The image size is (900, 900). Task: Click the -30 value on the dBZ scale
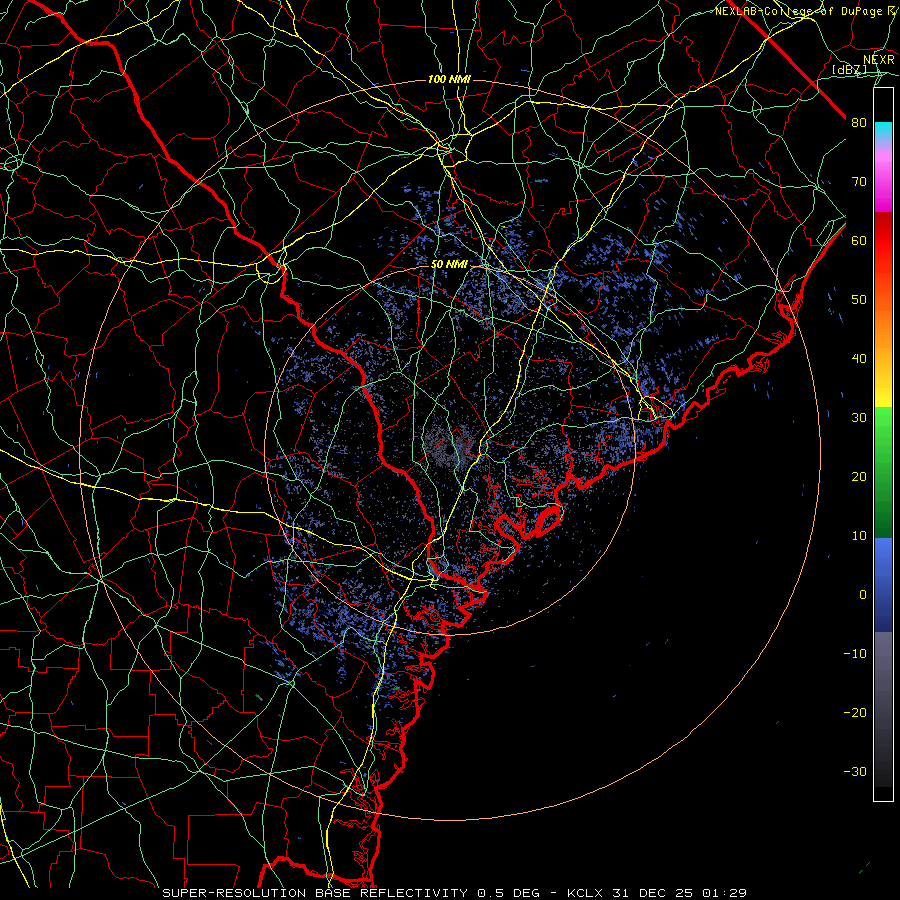tap(855, 771)
